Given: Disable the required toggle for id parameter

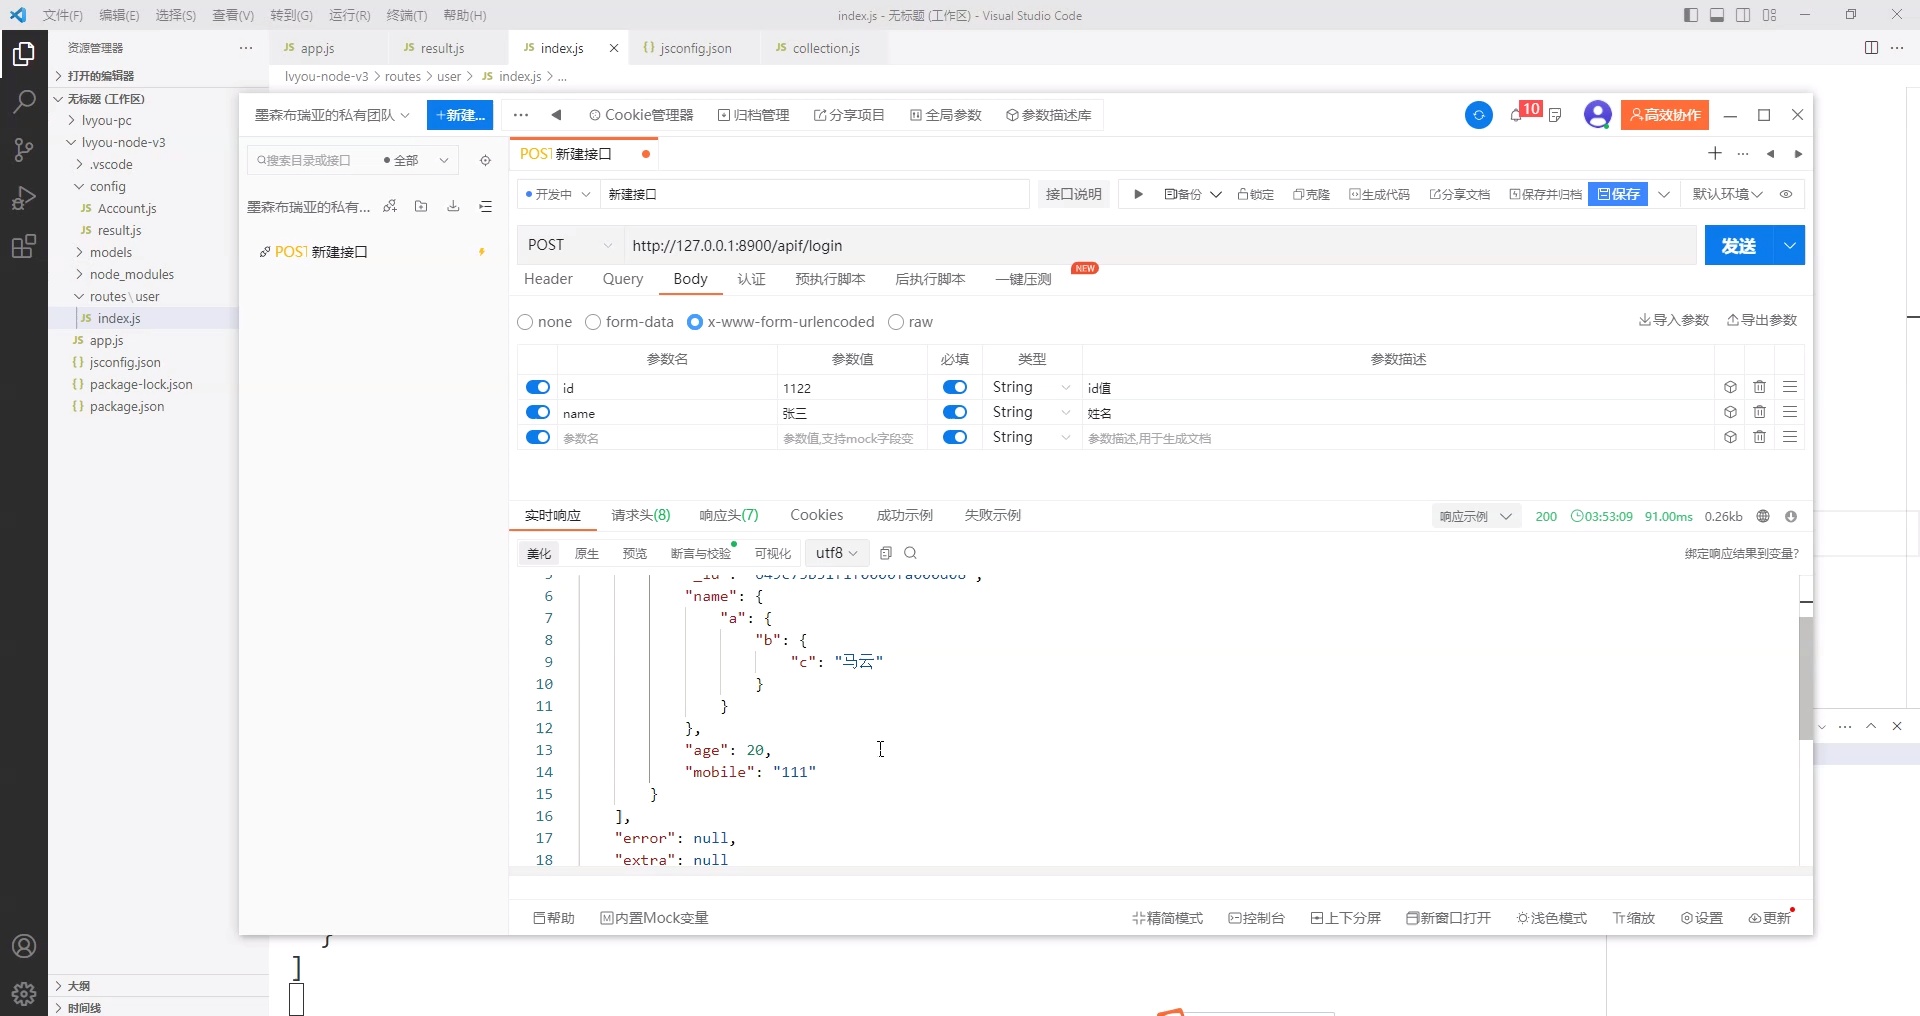Looking at the screenshot, I should coord(955,387).
